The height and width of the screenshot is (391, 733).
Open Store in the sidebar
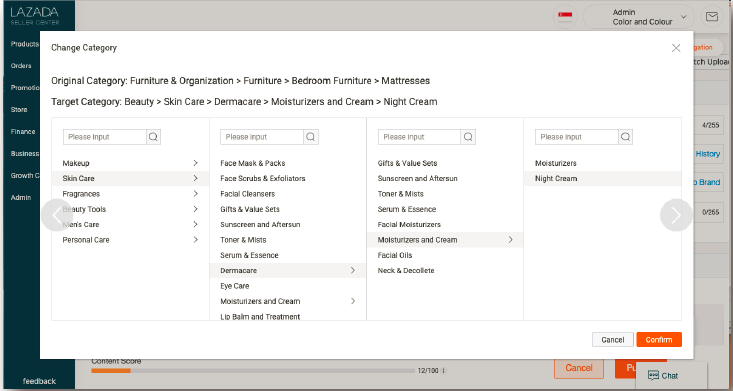point(19,109)
